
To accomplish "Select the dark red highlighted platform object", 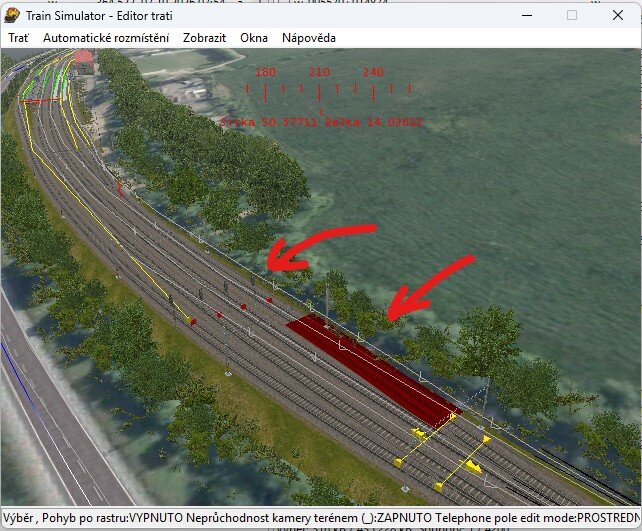I will tap(373, 370).
